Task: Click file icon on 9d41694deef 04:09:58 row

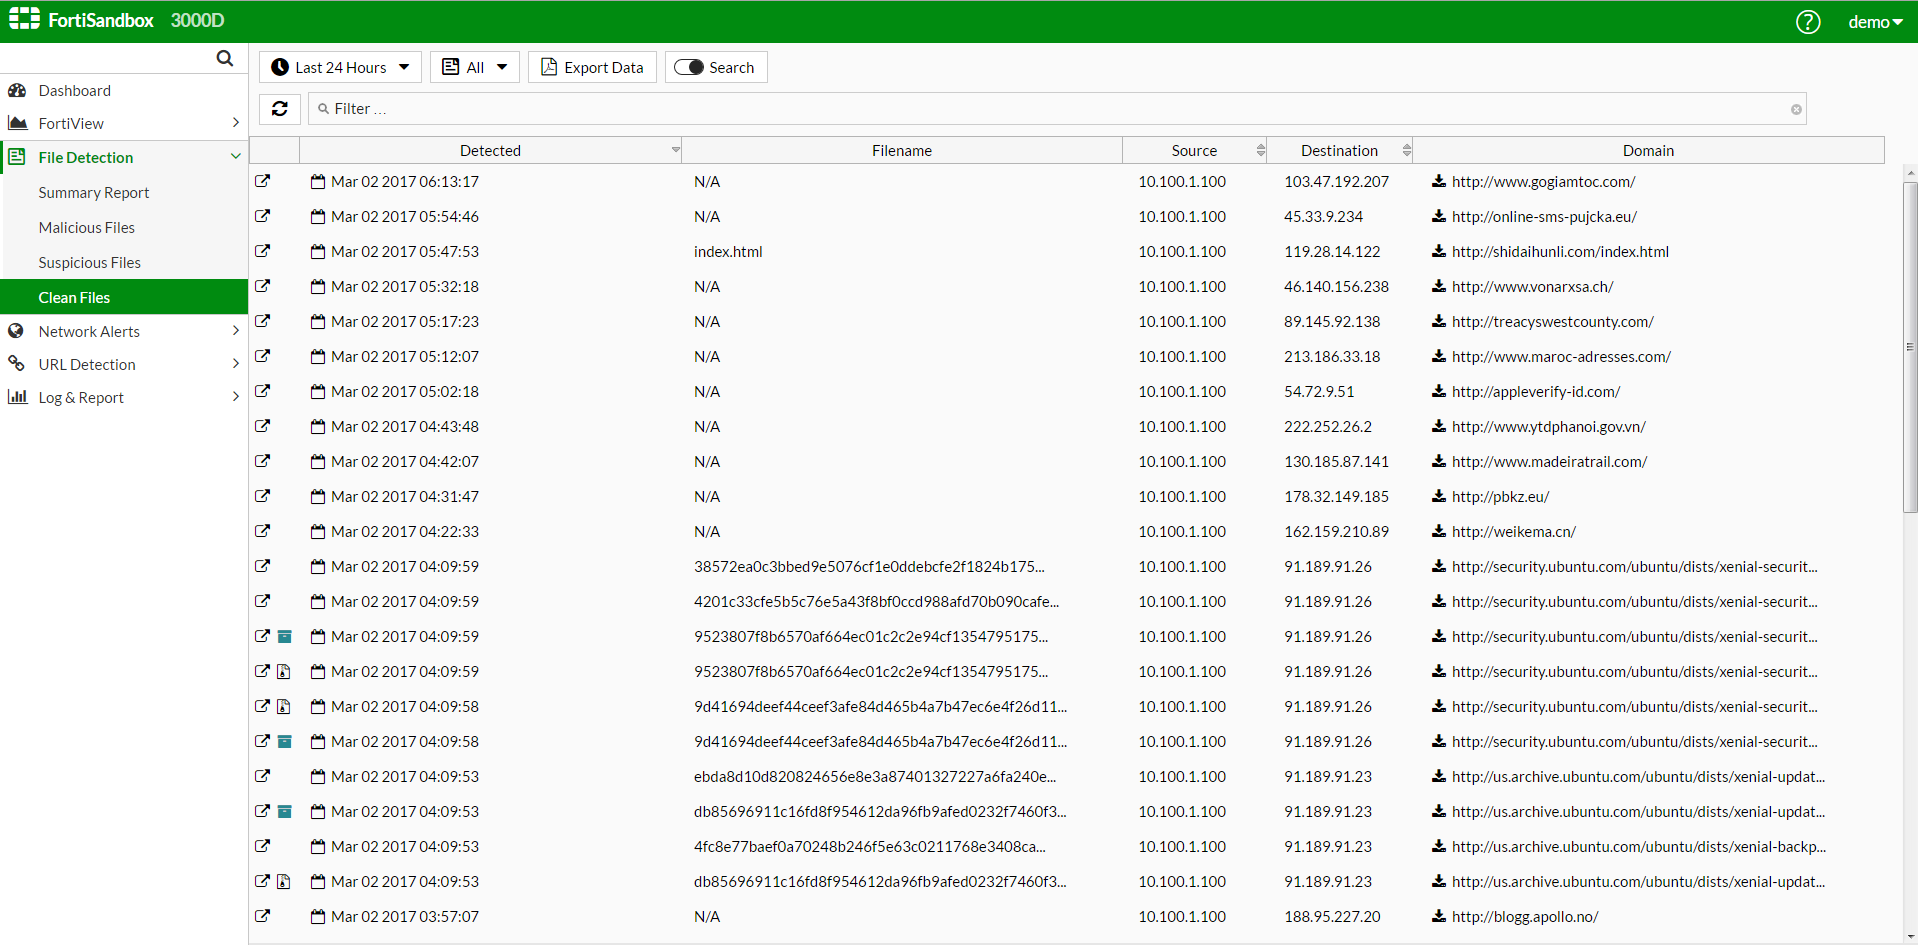Action: (284, 706)
